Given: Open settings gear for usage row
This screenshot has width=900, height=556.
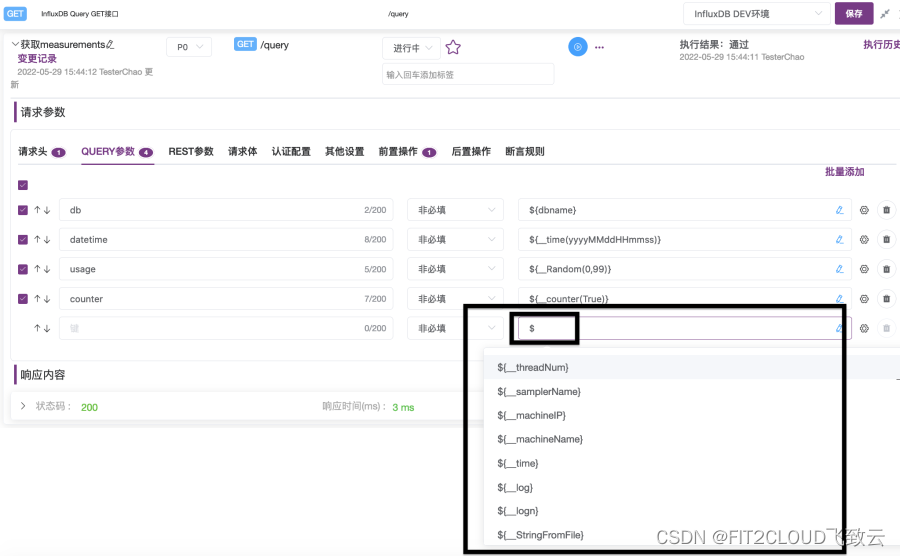Looking at the screenshot, I should [x=864, y=269].
